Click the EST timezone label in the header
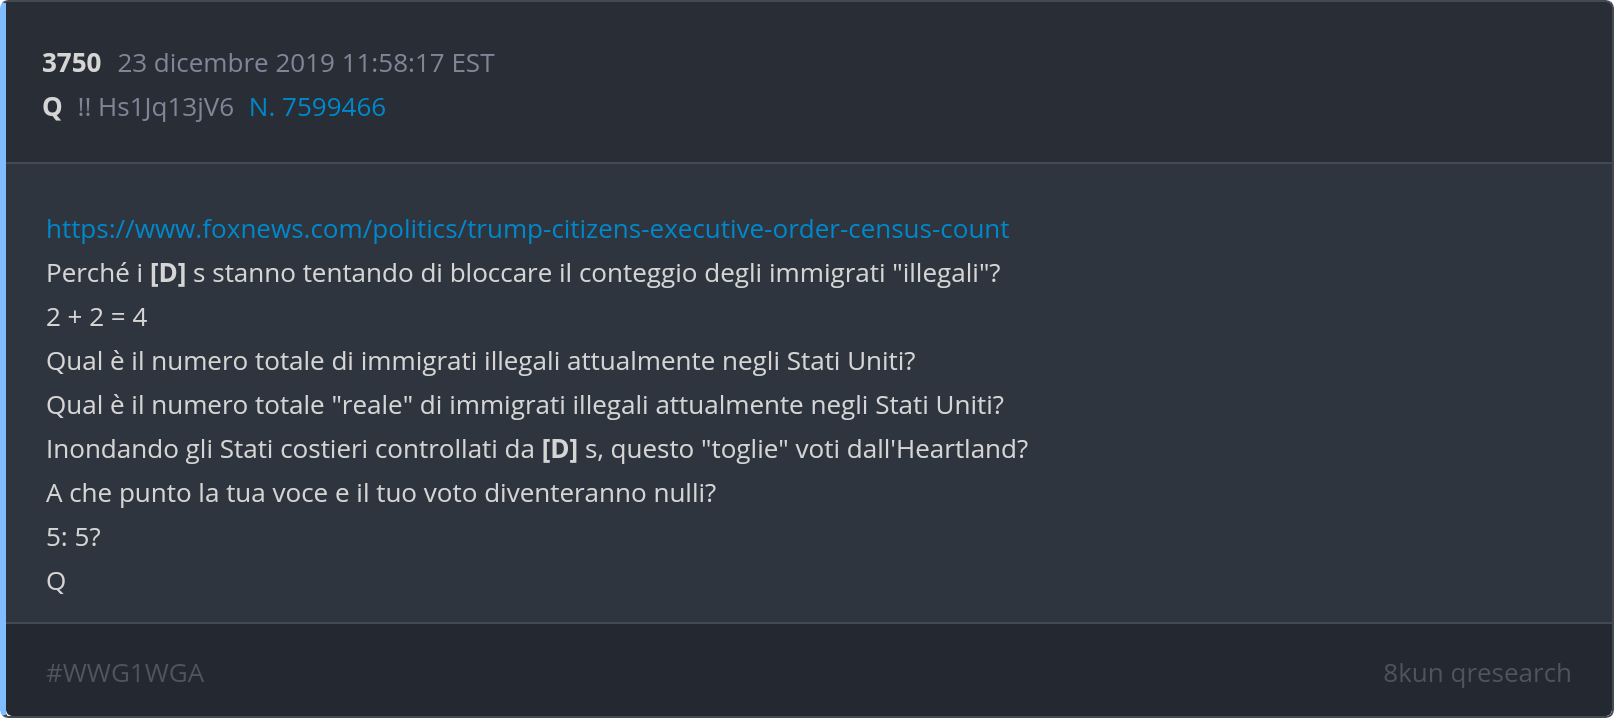 [x=473, y=63]
